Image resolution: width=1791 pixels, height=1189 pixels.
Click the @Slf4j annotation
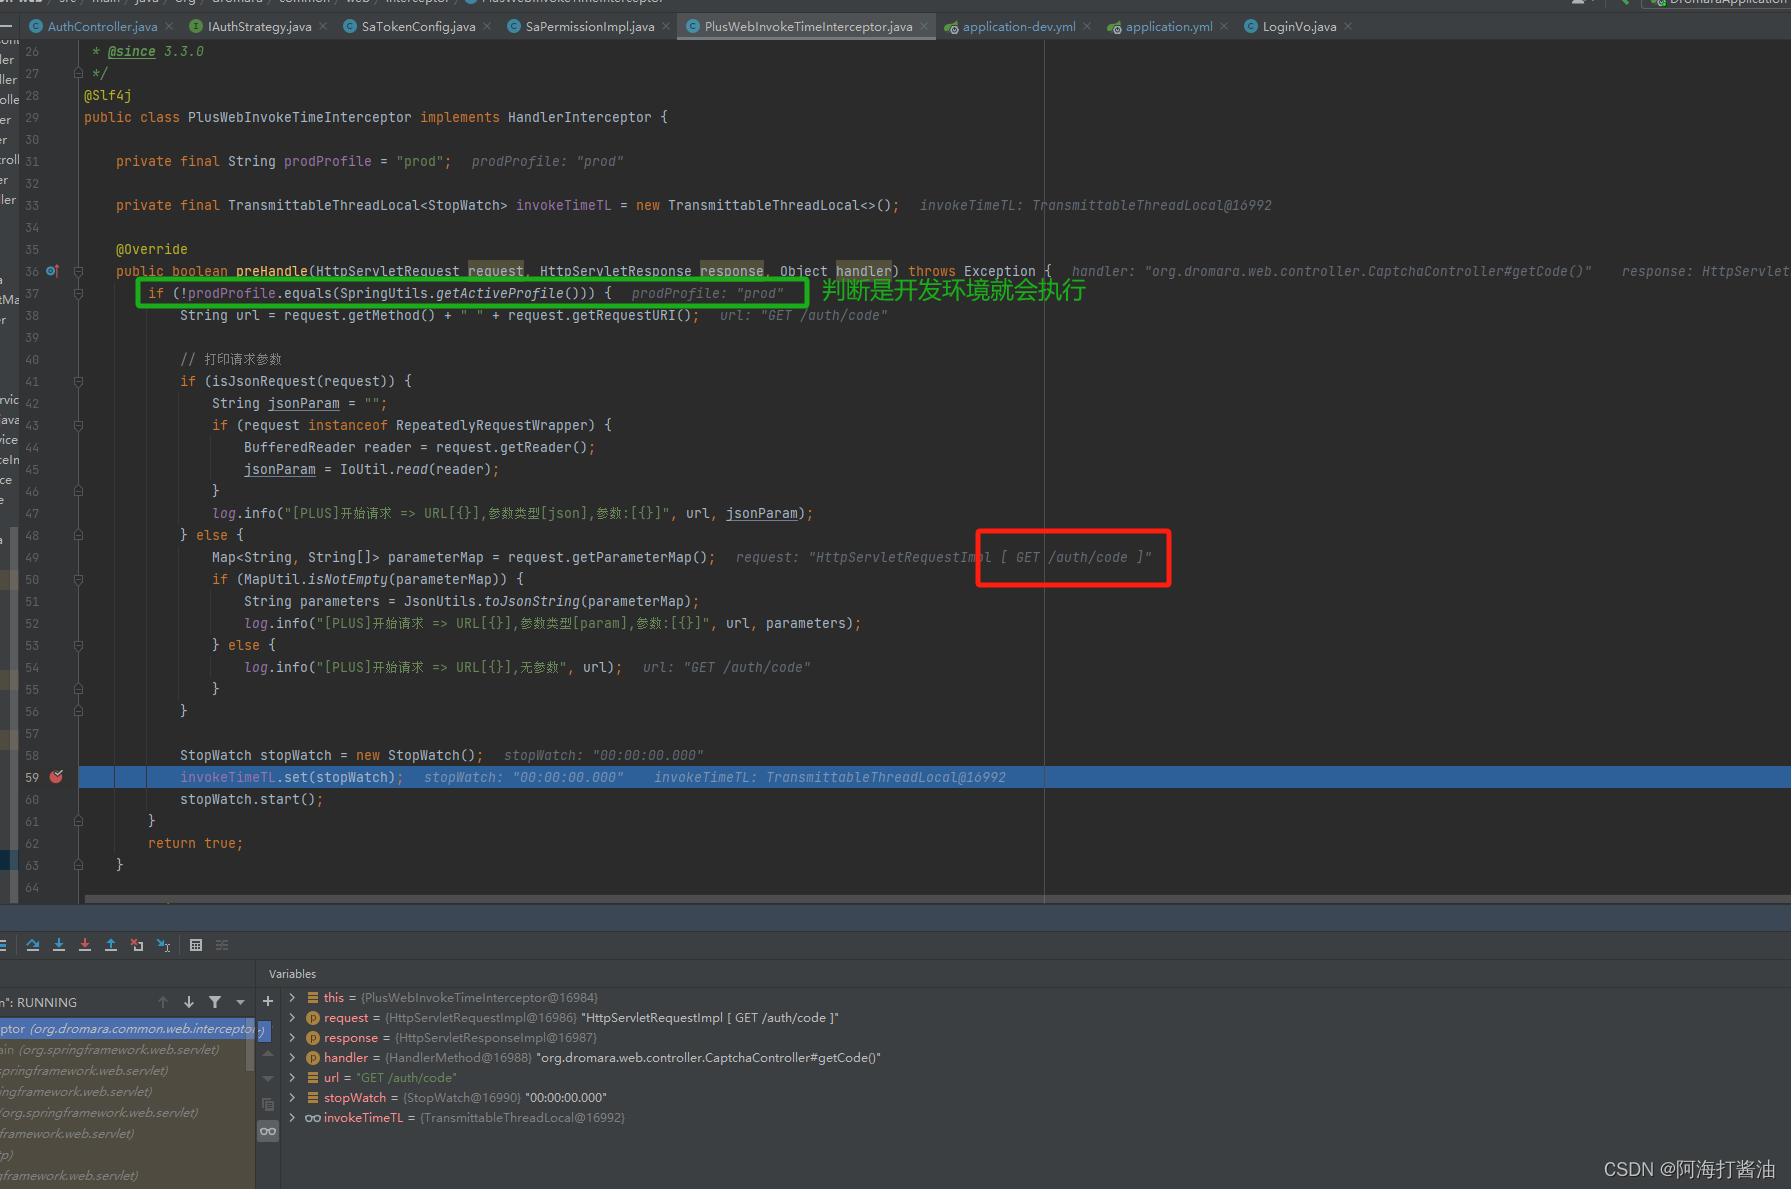coord(108,95)
